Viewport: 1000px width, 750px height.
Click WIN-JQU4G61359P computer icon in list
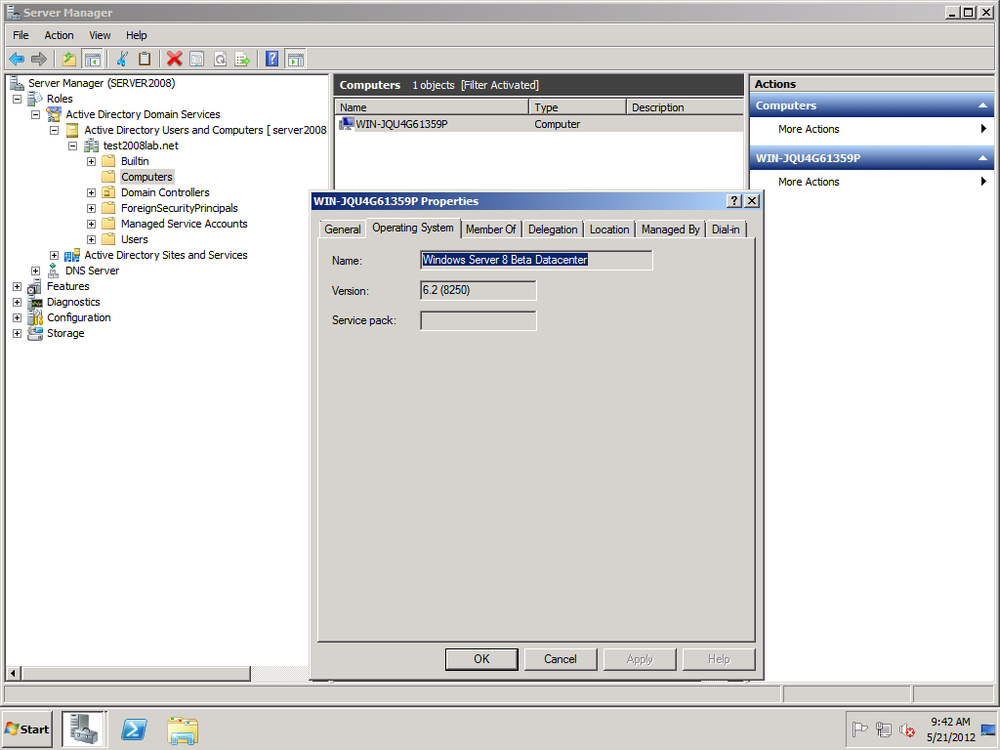(x=346, y=124)
